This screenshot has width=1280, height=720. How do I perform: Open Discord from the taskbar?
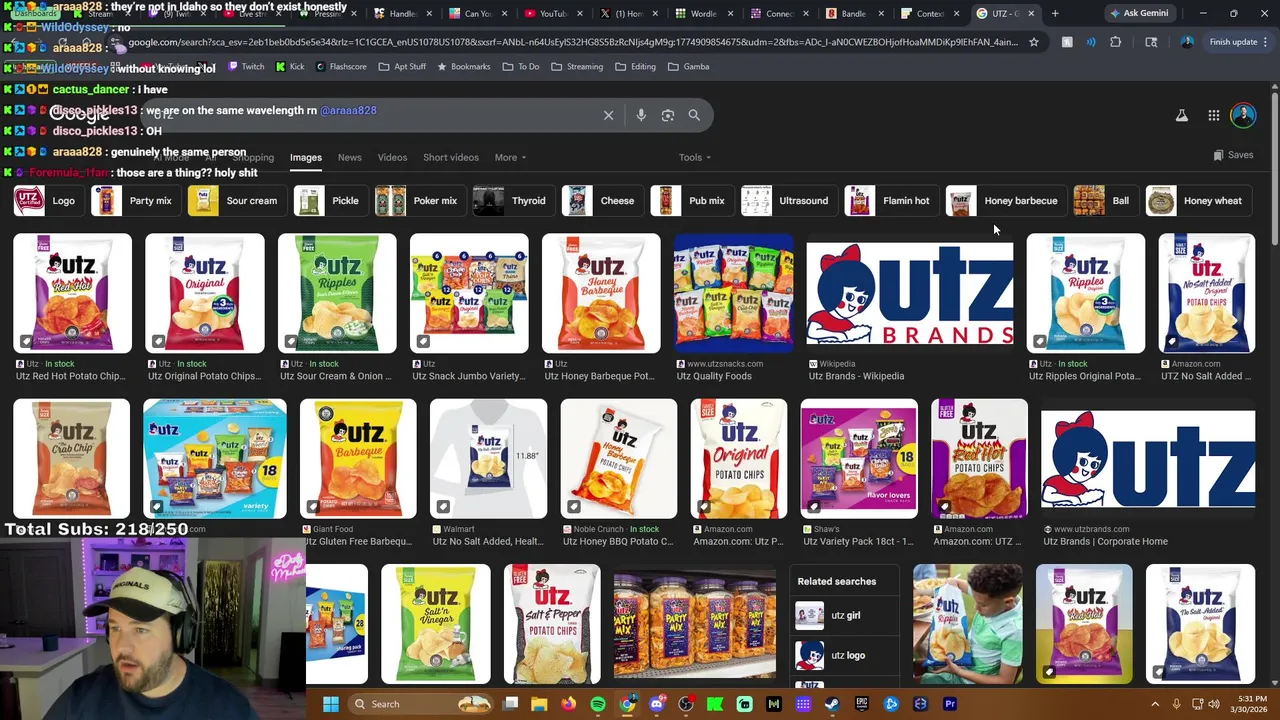tap(656, 704)
